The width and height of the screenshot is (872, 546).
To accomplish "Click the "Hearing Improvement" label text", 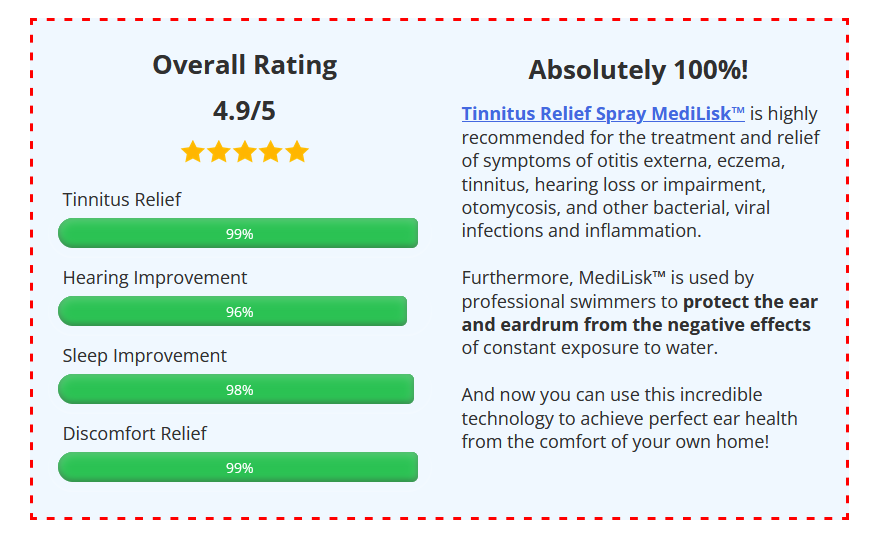I will tap(155, 277).
